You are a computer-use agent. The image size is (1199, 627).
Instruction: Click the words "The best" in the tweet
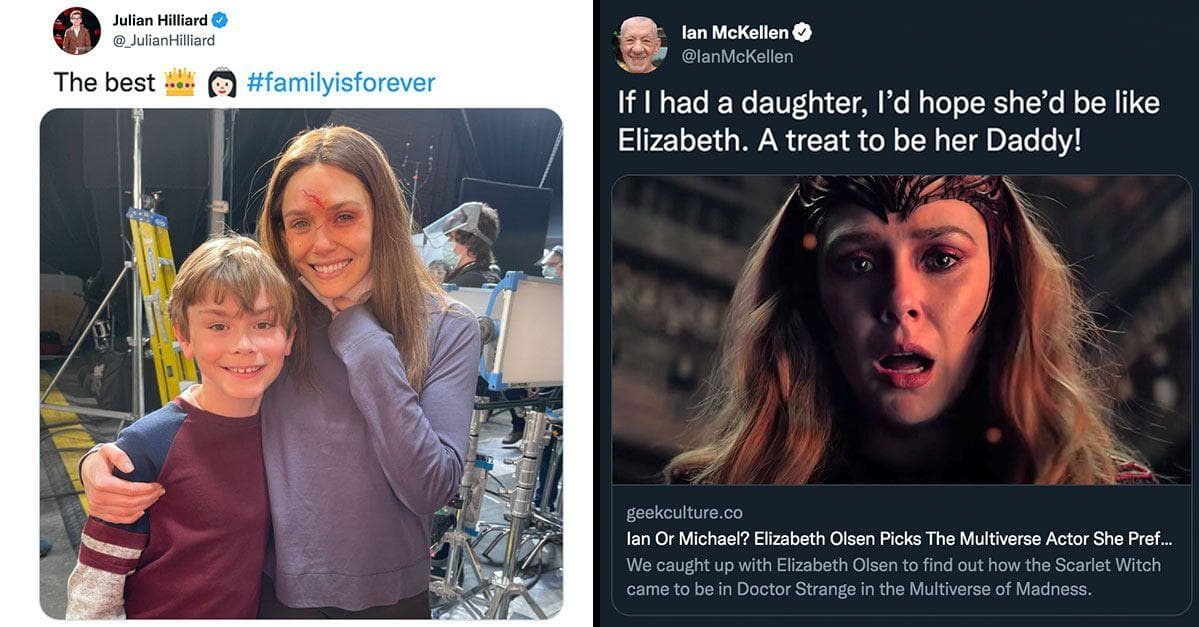[x=104, y=82]
